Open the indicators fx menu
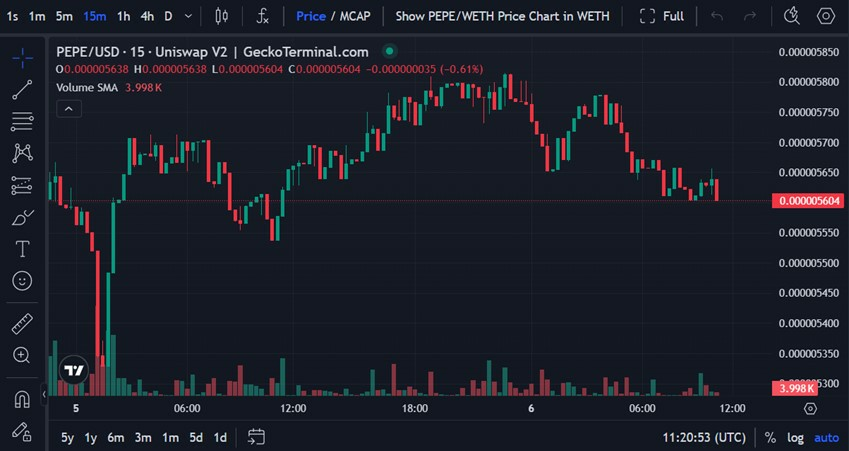This screenshot has height=451, width=849. pos(262,16)
